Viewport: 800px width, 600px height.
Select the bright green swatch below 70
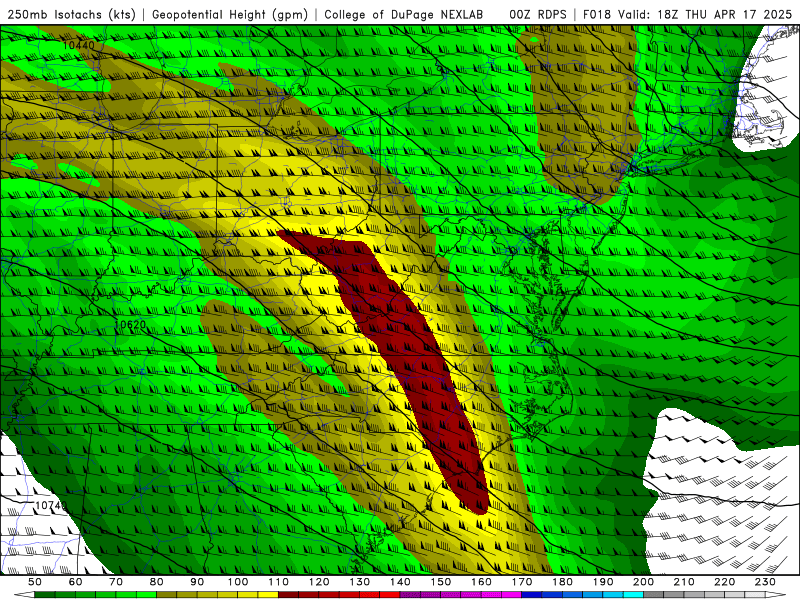tap(126, 595)
